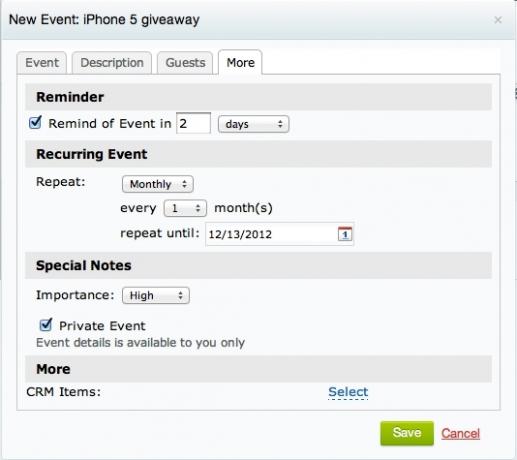This screenshot has width=517, height=460.
Task: Click the Select link for CRM Items
Action: [x=348, y=392]
